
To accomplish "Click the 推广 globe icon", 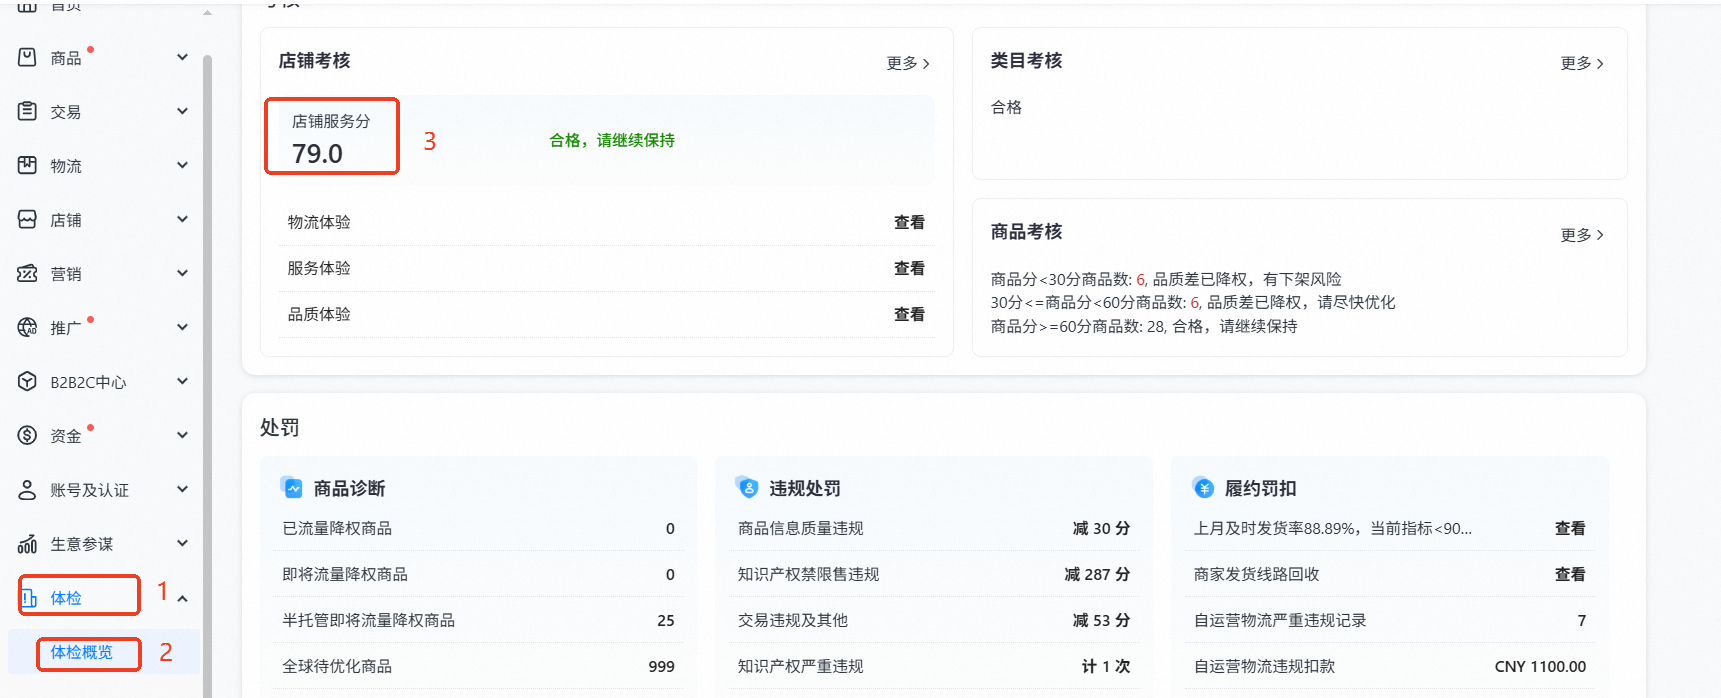I will tap(27, 327).
